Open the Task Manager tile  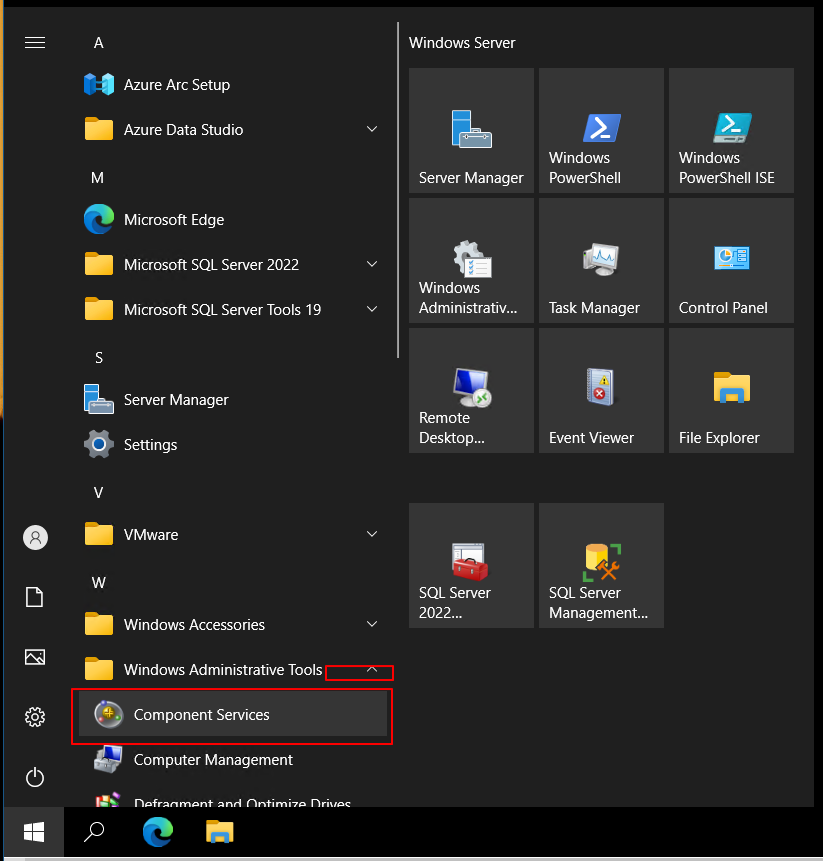[601, 260]
